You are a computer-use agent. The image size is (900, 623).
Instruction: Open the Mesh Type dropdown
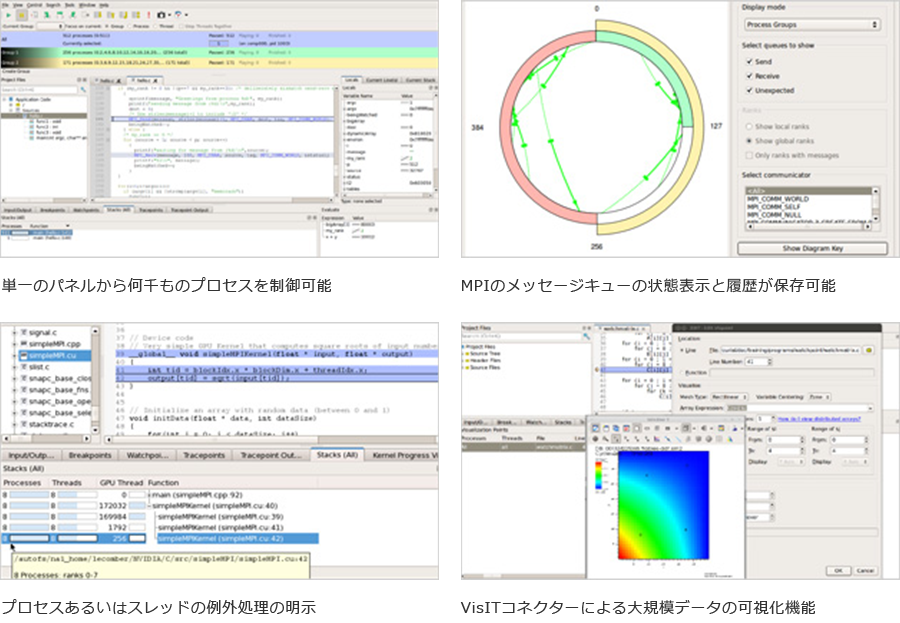729,397
